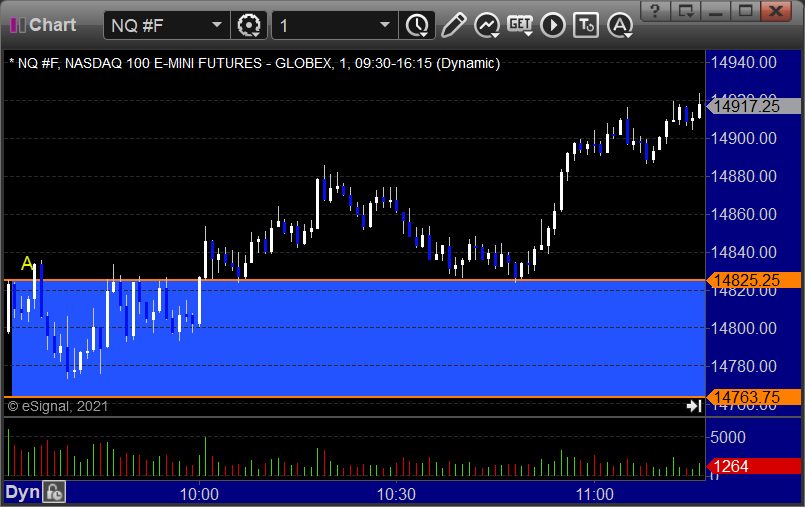This screenshot has width=805, height=507.
Task: Open the help question mark button
Action: pyautogui.click(x=655, y=11)
